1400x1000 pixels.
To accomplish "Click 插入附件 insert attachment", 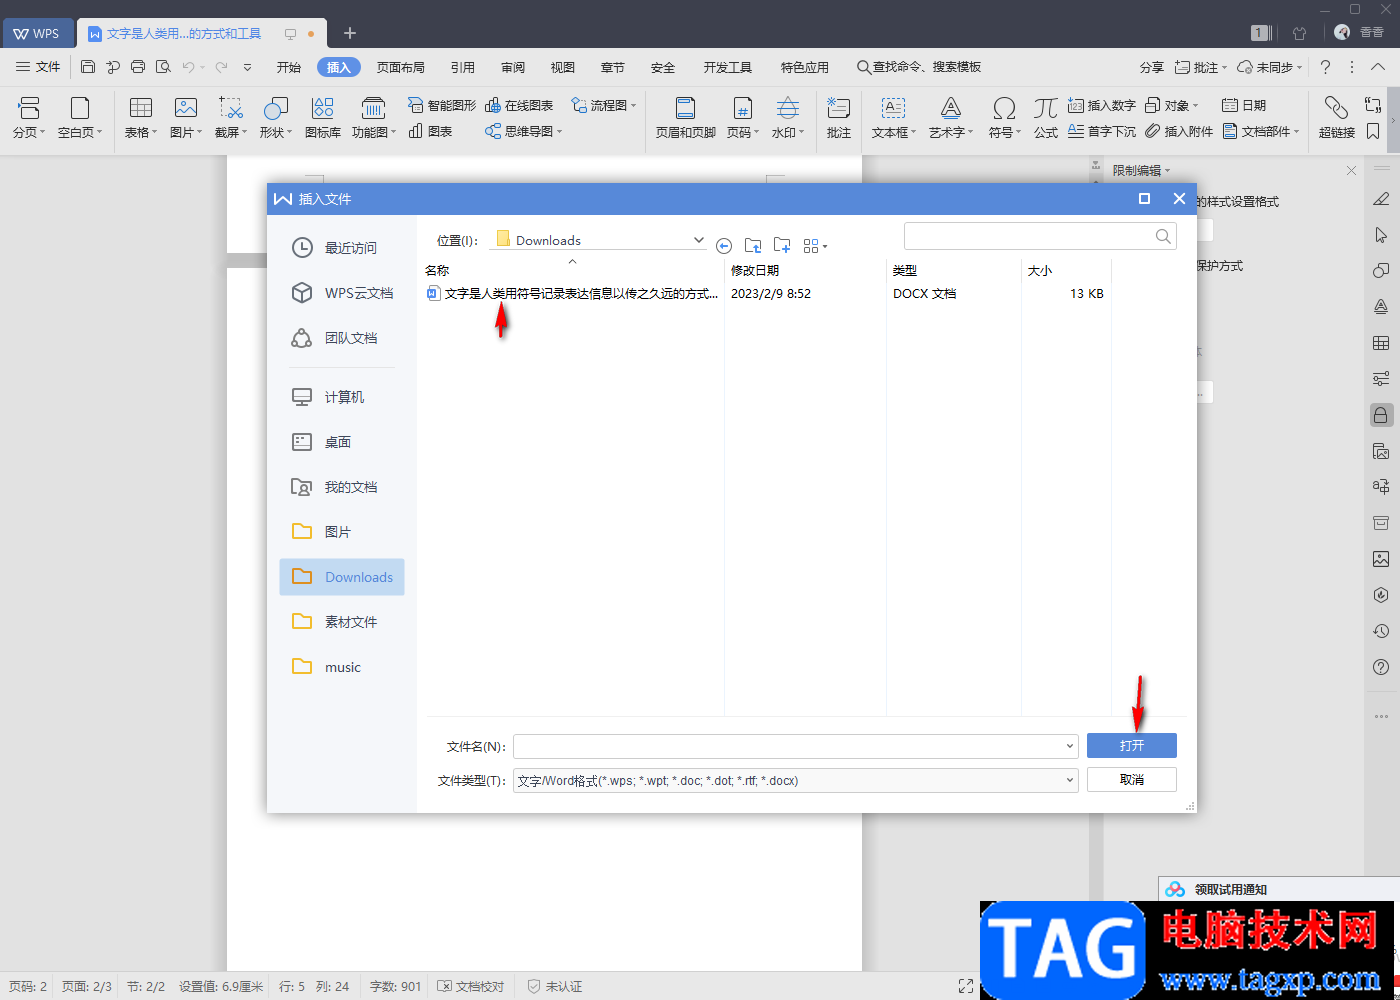I will 1179,131.
